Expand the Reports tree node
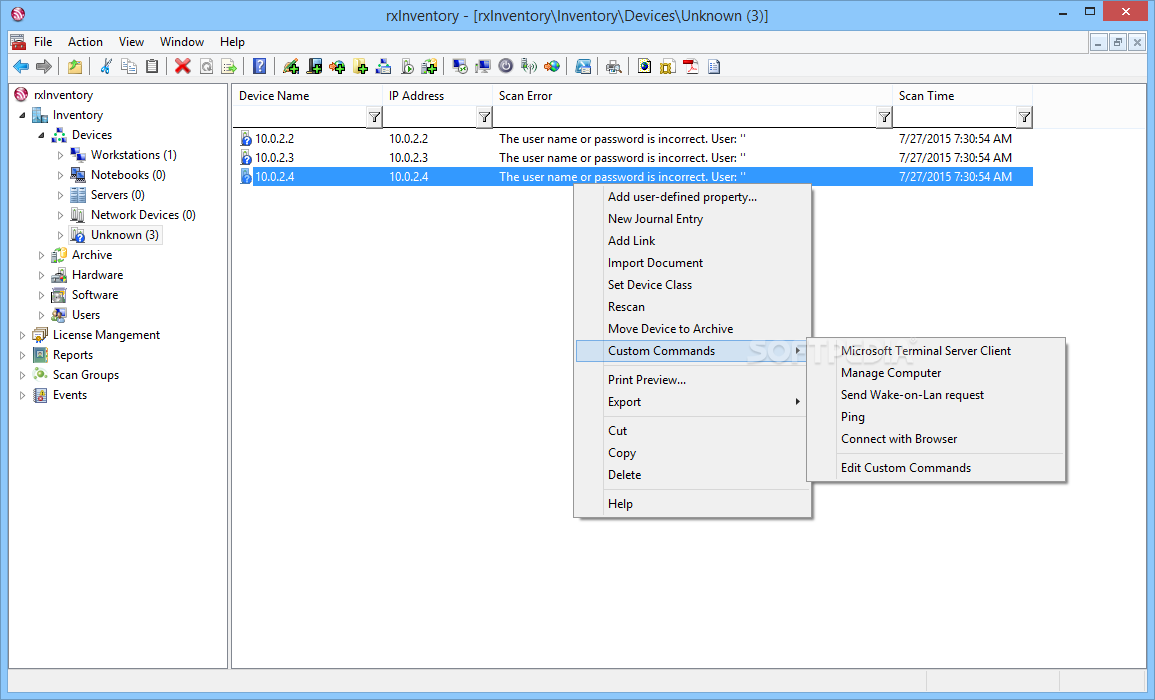 pyautogui.click(x=22, y=355)
